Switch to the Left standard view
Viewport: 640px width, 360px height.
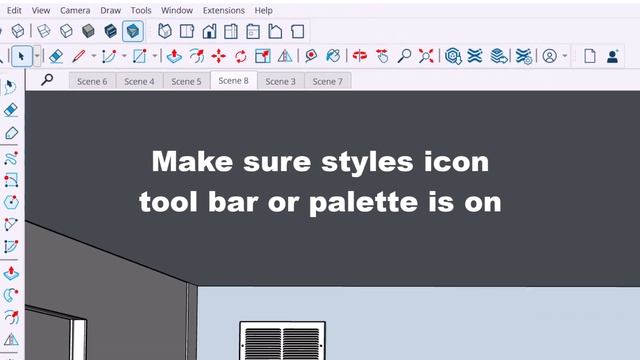tap(275, 31)
